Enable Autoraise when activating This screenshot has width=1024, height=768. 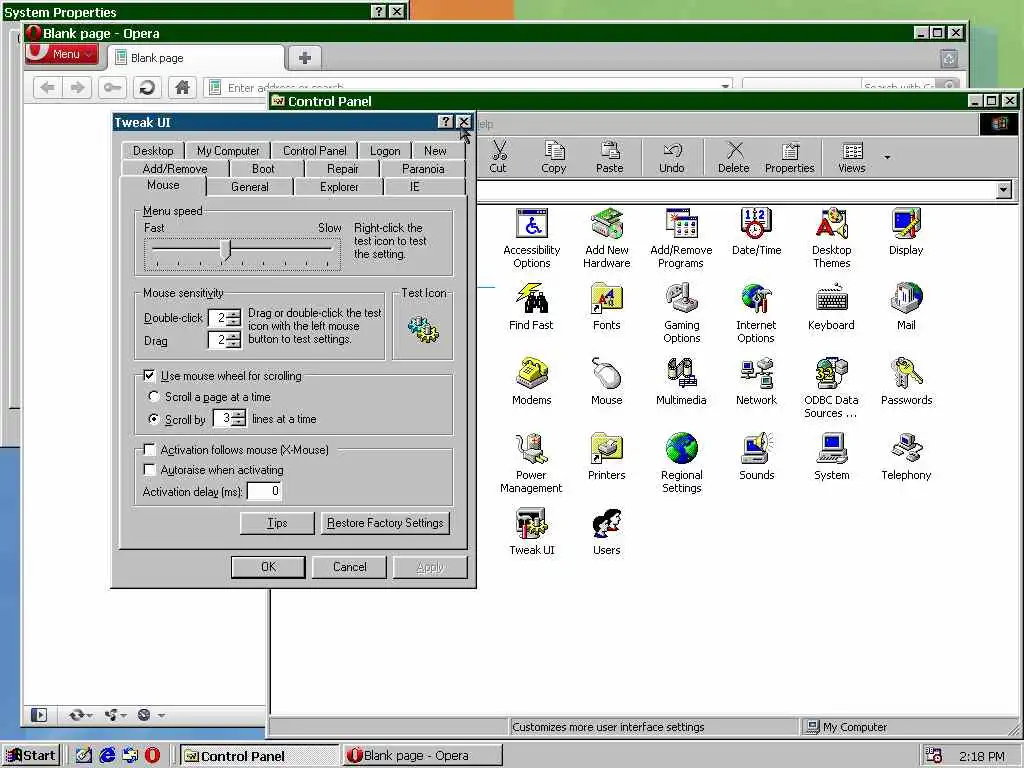(x=150, y=470)
